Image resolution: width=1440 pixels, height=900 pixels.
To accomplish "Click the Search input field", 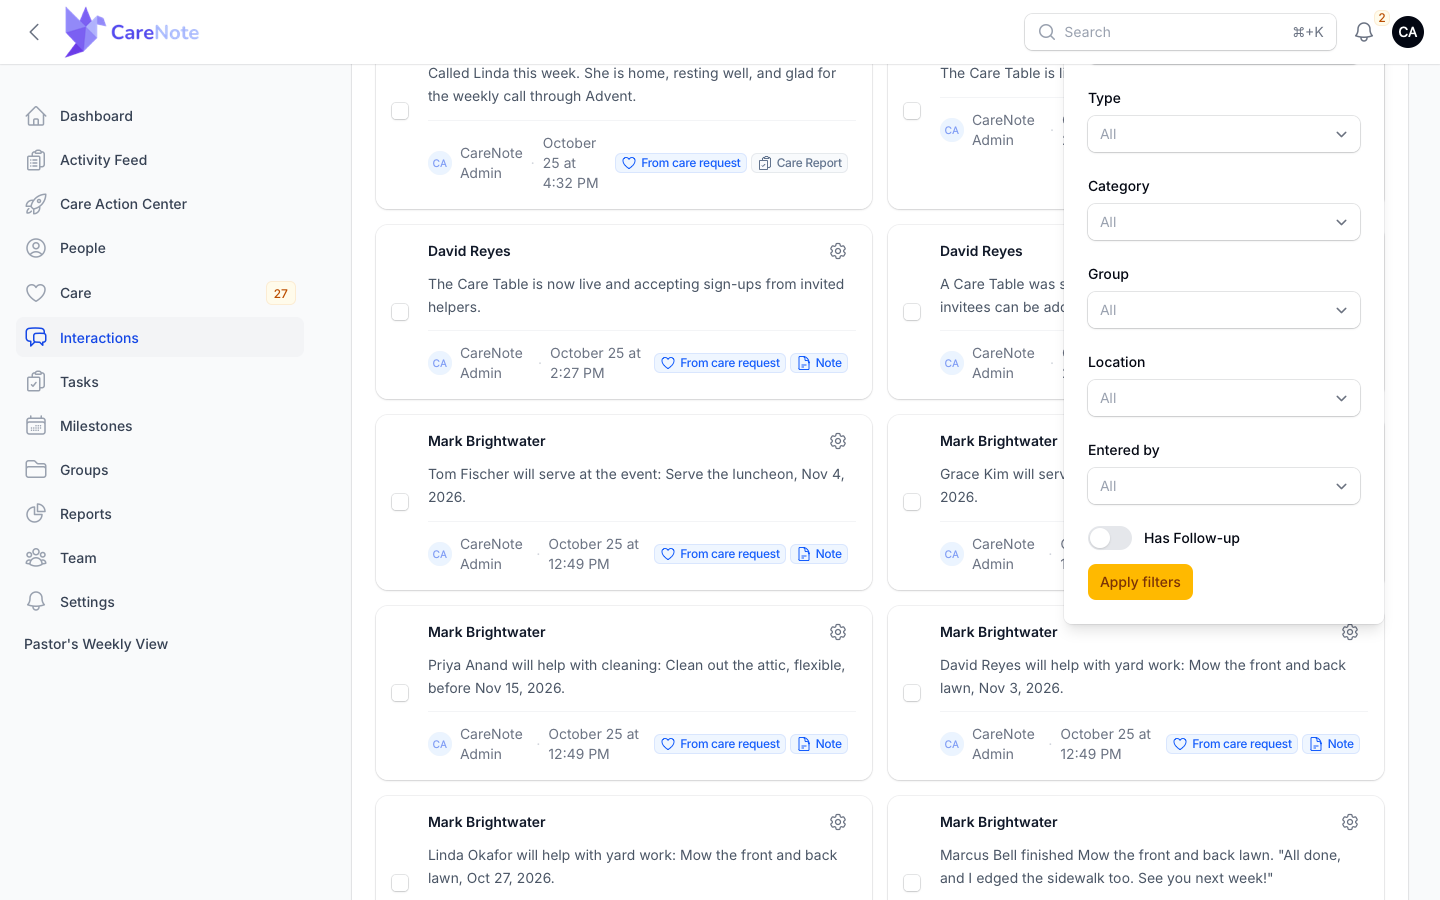I will coord(1180,32).
